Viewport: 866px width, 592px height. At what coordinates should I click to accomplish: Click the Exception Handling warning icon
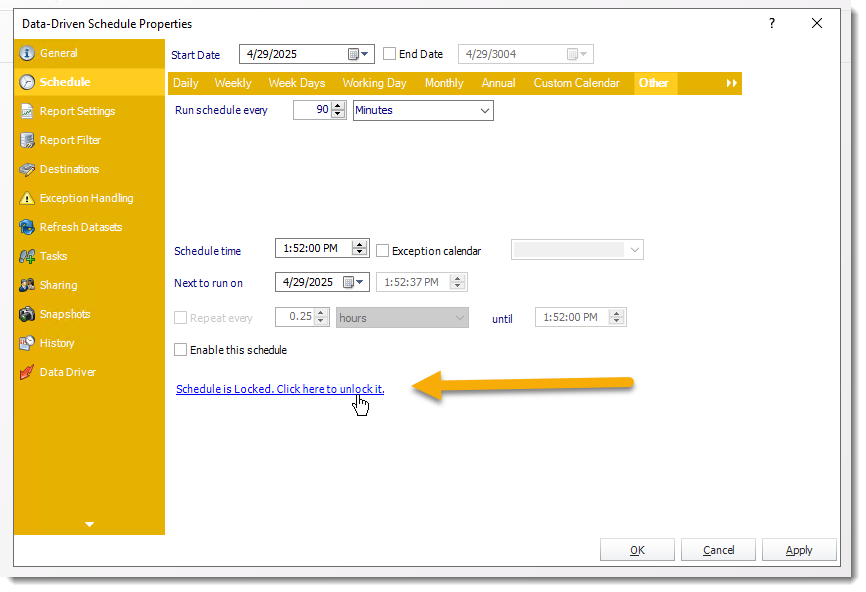tap(27, 198)
